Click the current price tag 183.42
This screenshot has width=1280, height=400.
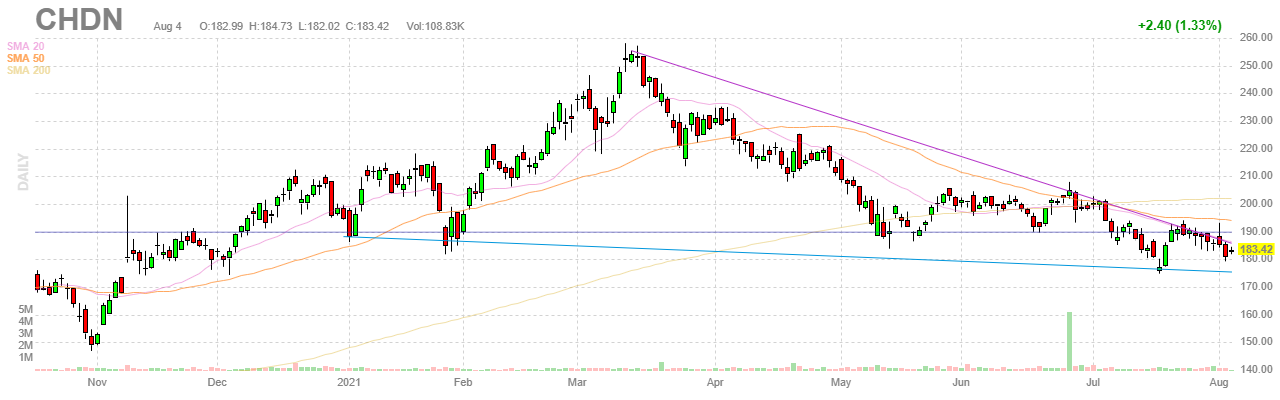pos(1256,248)
